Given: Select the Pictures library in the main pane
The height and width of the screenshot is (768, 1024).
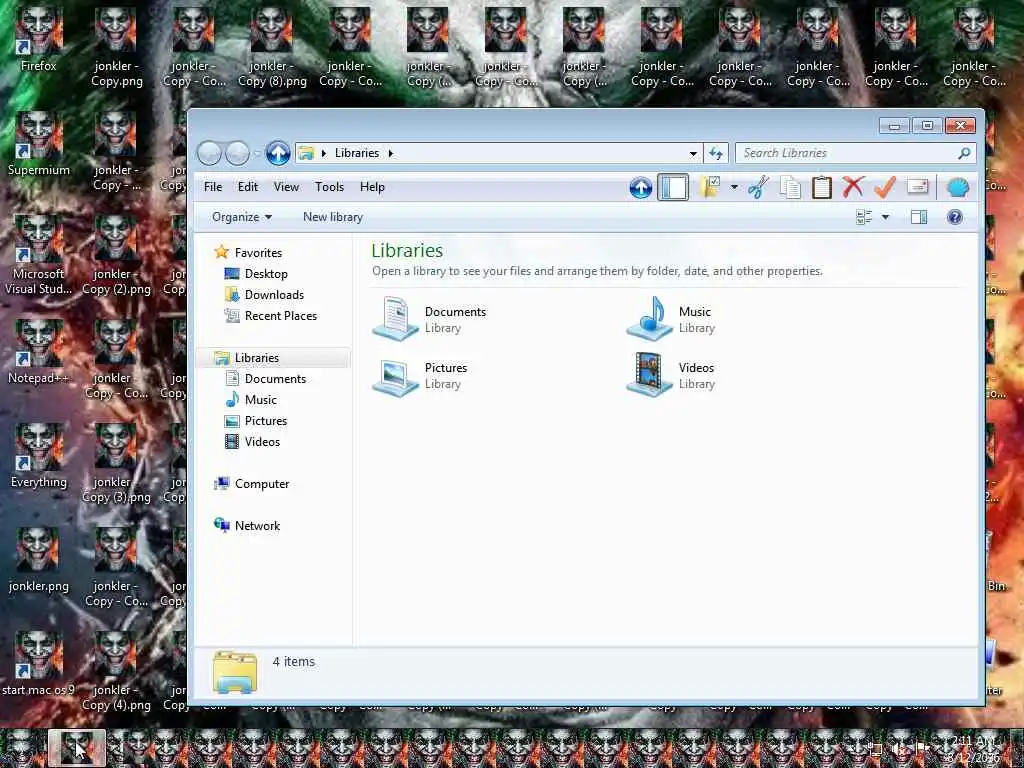Looking at the screenshot, I should click(x=421, y=375).
